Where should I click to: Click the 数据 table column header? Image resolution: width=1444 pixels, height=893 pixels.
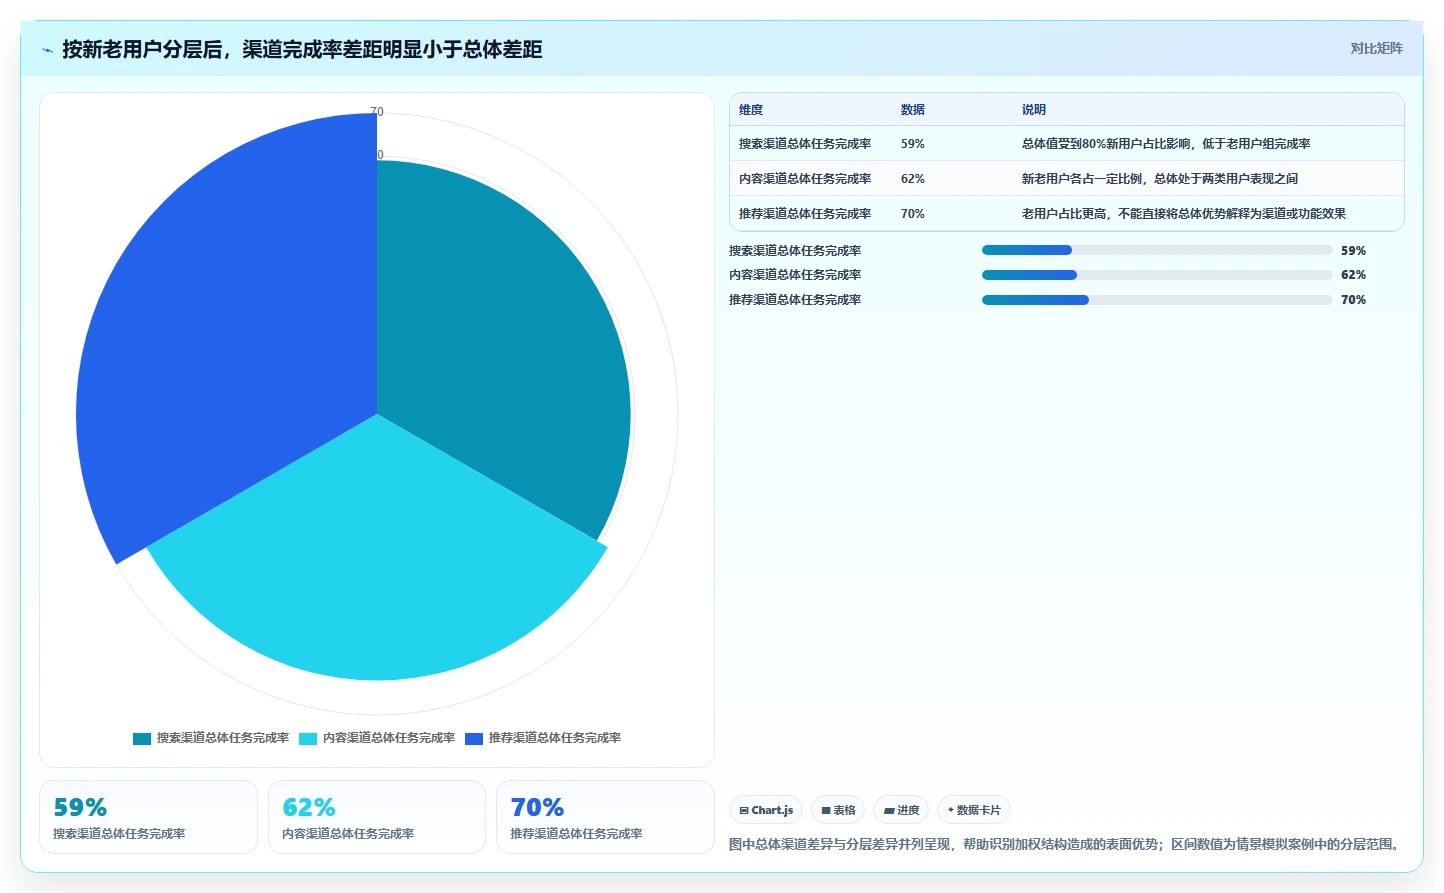pos(913,110)
